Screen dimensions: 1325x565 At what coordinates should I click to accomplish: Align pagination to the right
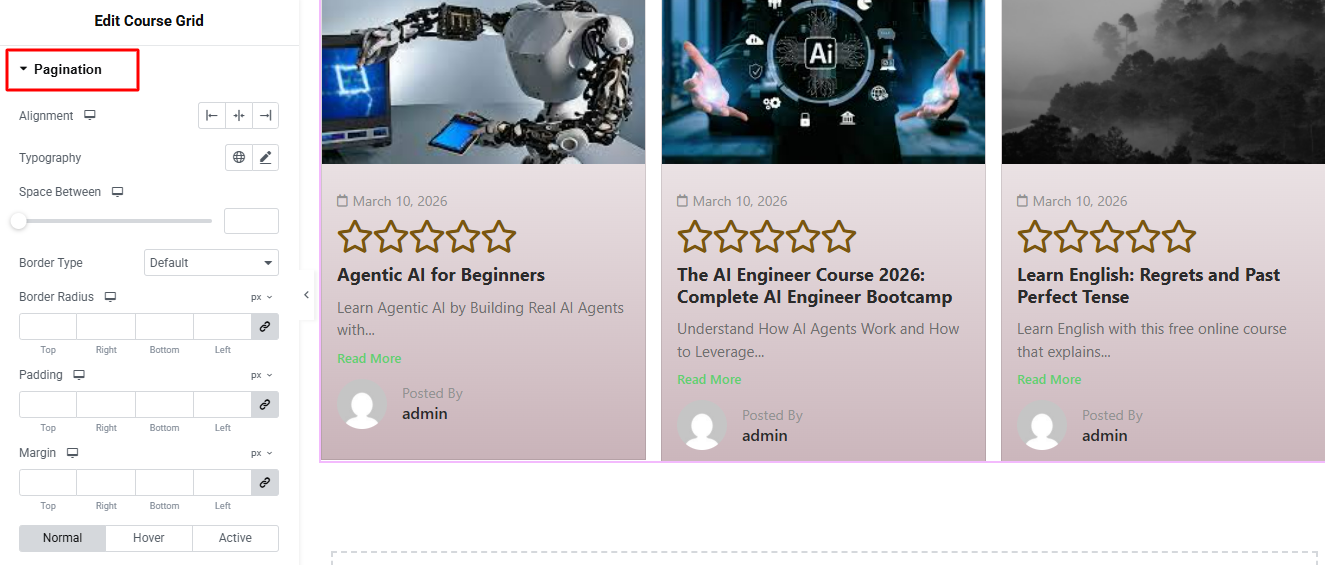click(x=265, y=116)
